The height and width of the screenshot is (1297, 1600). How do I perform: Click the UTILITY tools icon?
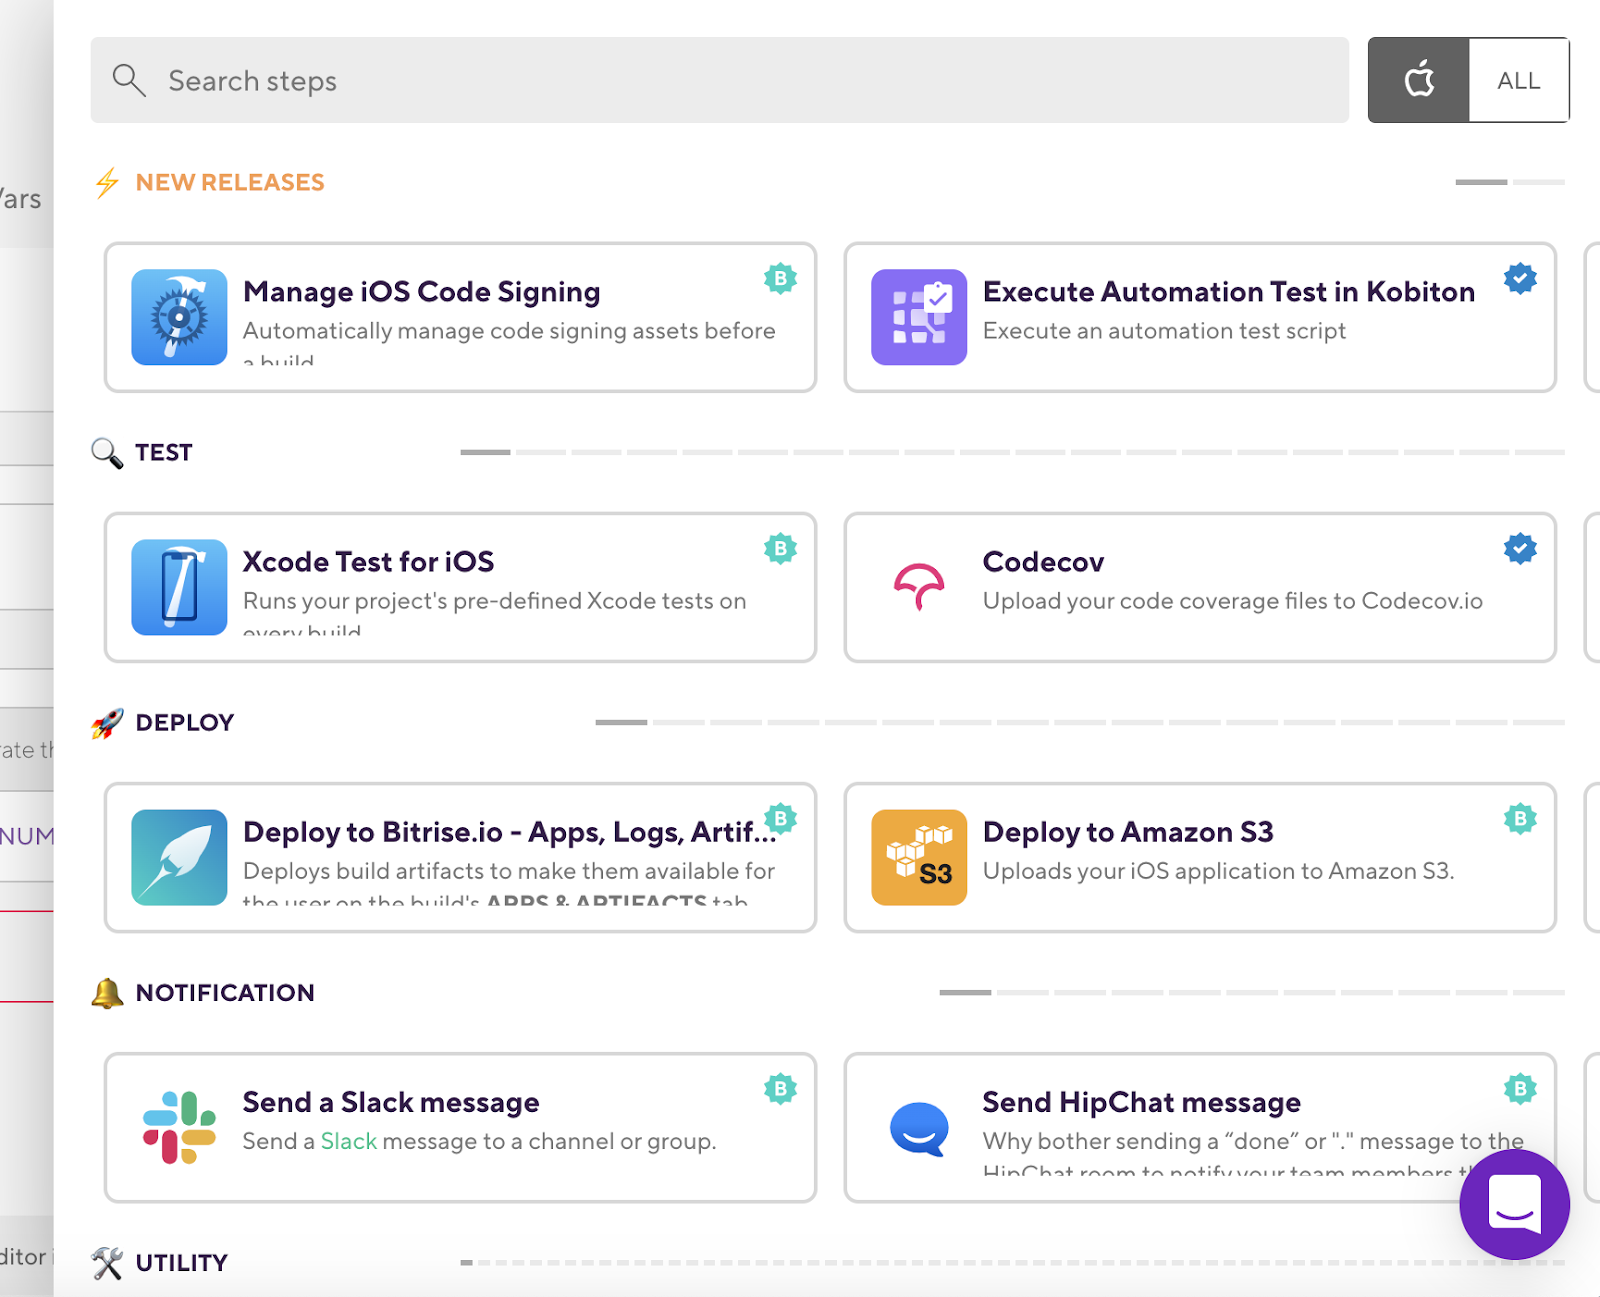point(107,1263)
